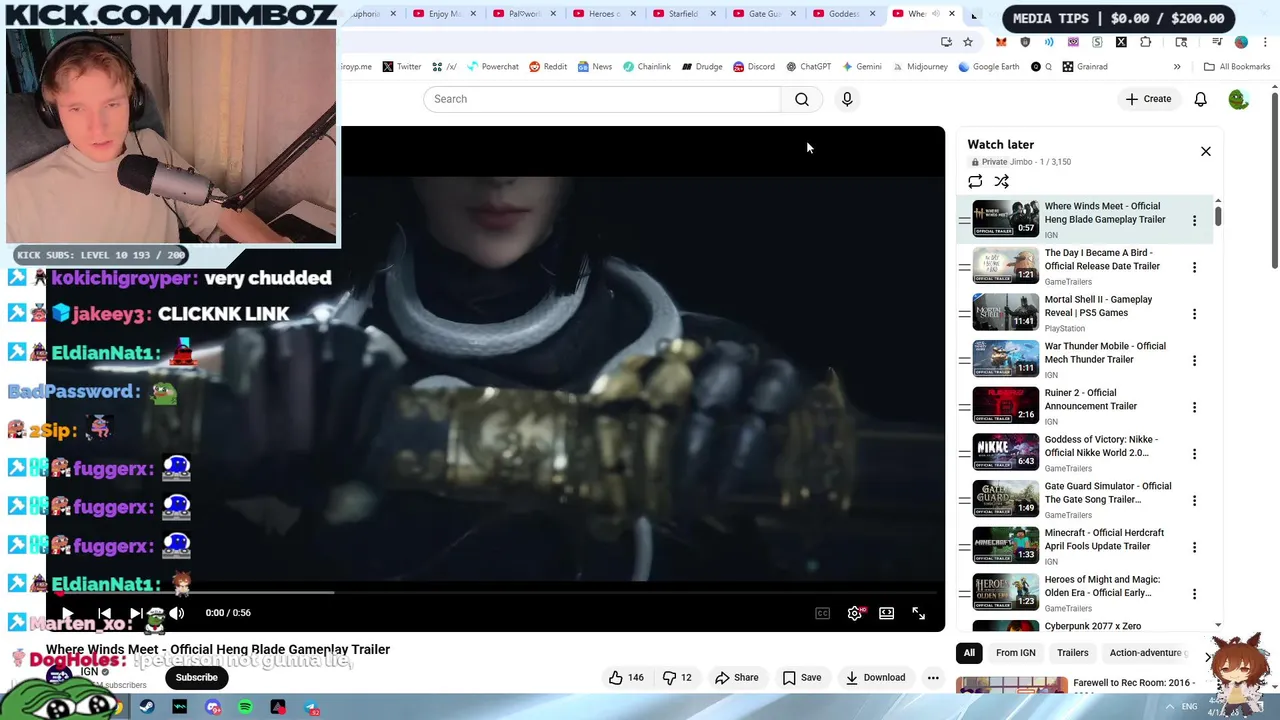Screen dimensions: 1280x720
Task: Dislike the video with 12 dislikes
Action: pos(678,677)
